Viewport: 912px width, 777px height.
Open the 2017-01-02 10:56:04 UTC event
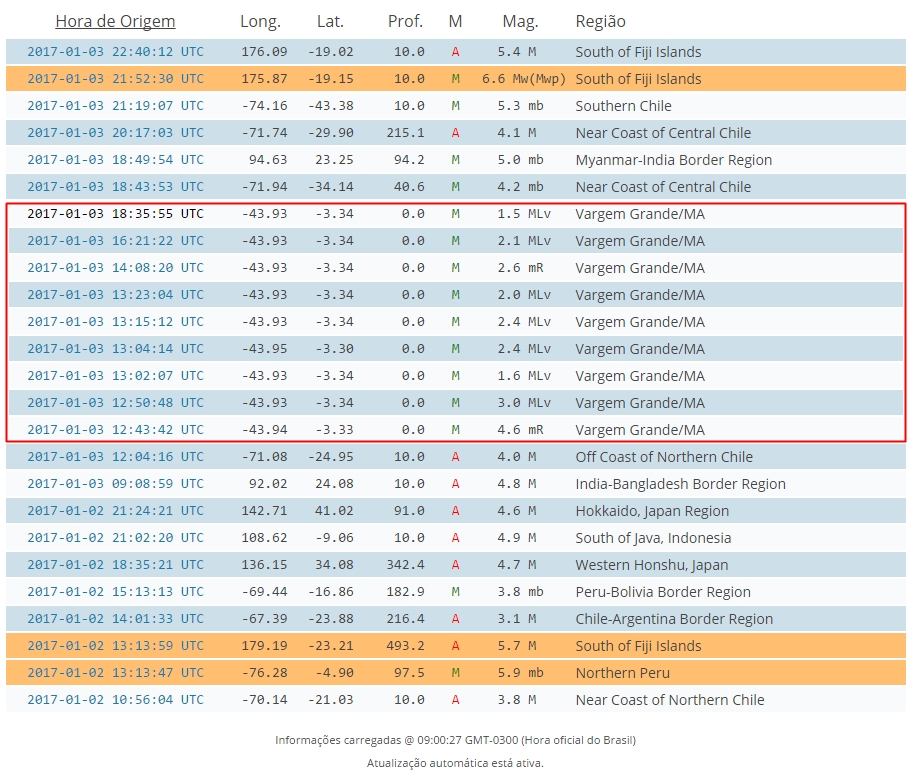tap(115, 700)
